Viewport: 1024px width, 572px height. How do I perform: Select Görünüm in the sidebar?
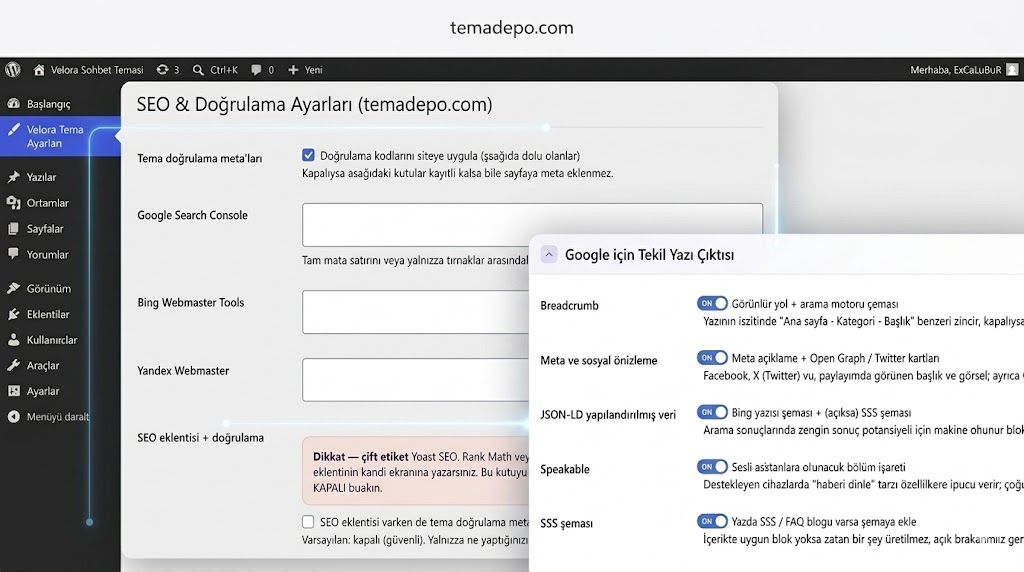(x=49, y=288)
